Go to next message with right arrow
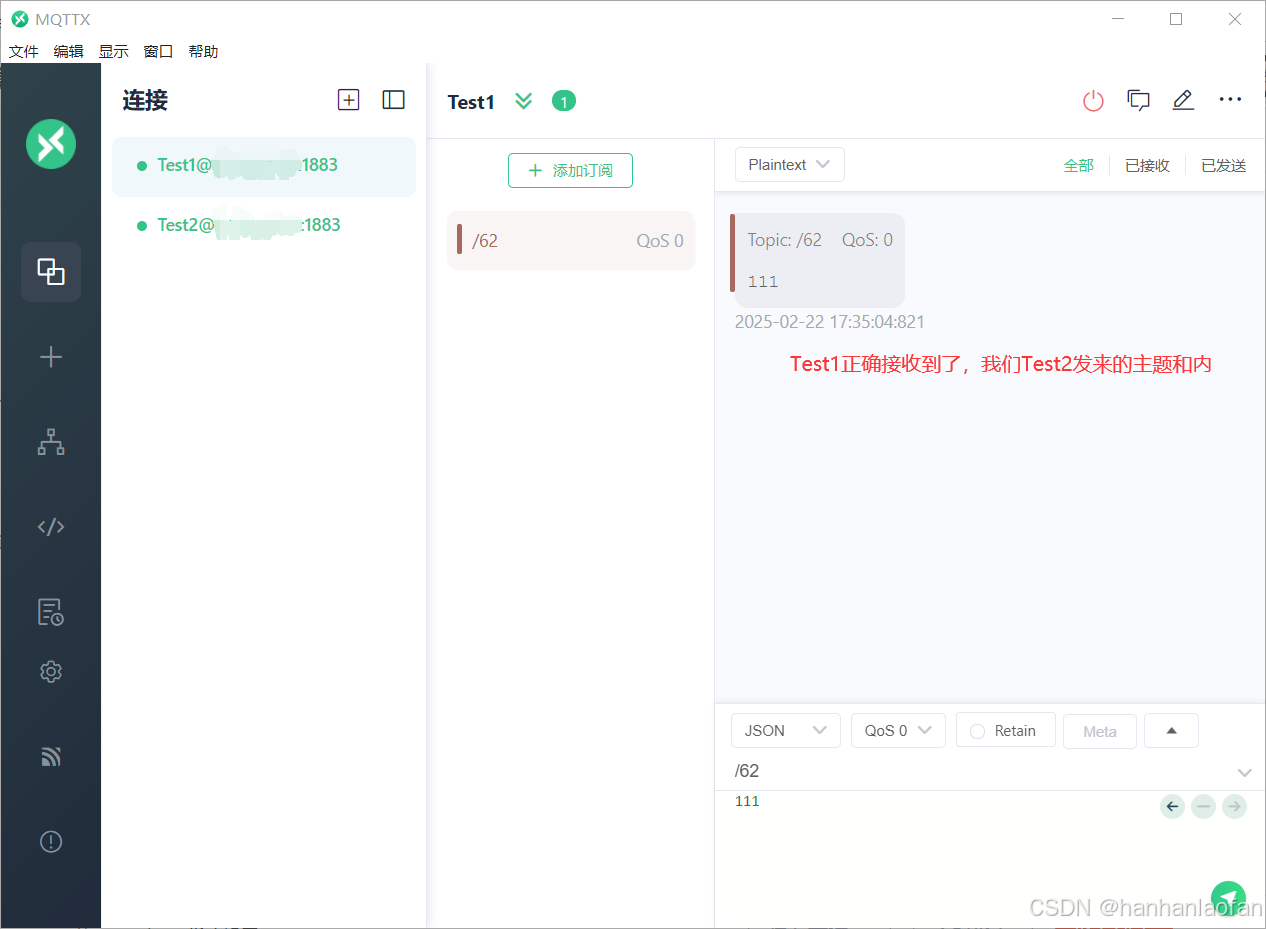The image size is (1266, 929). click(x=1234, y=806)
